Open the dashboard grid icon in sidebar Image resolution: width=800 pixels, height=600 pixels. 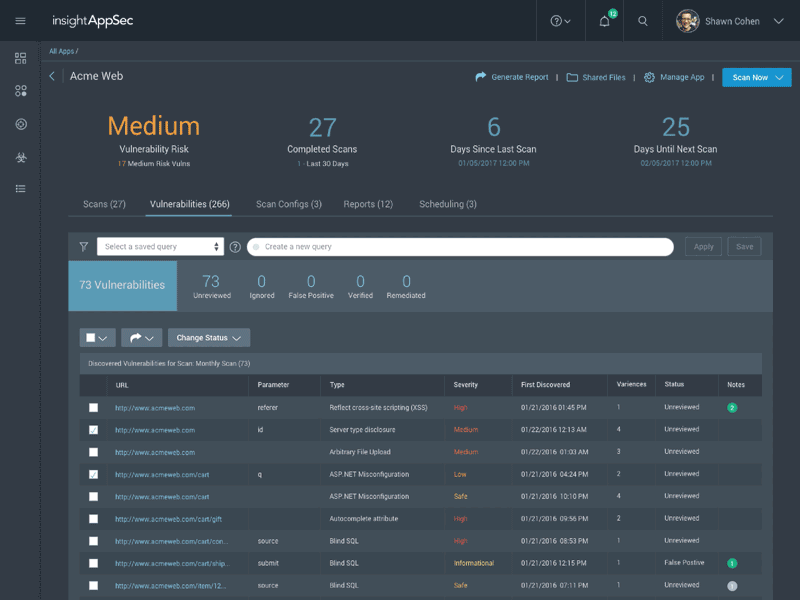click(19, 57)
